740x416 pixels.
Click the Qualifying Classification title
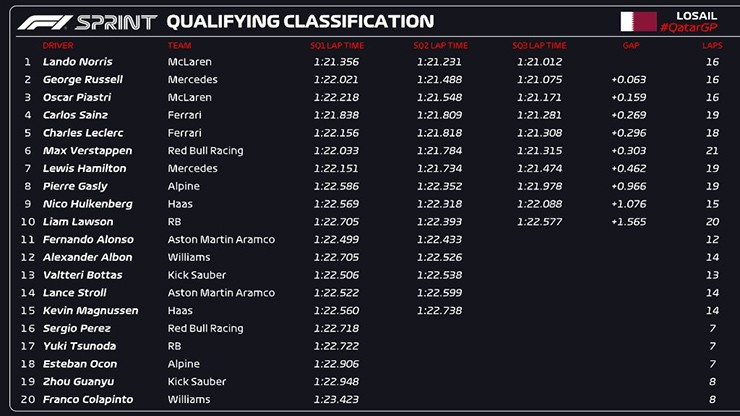pyautogui.click(x=300, y=21)
